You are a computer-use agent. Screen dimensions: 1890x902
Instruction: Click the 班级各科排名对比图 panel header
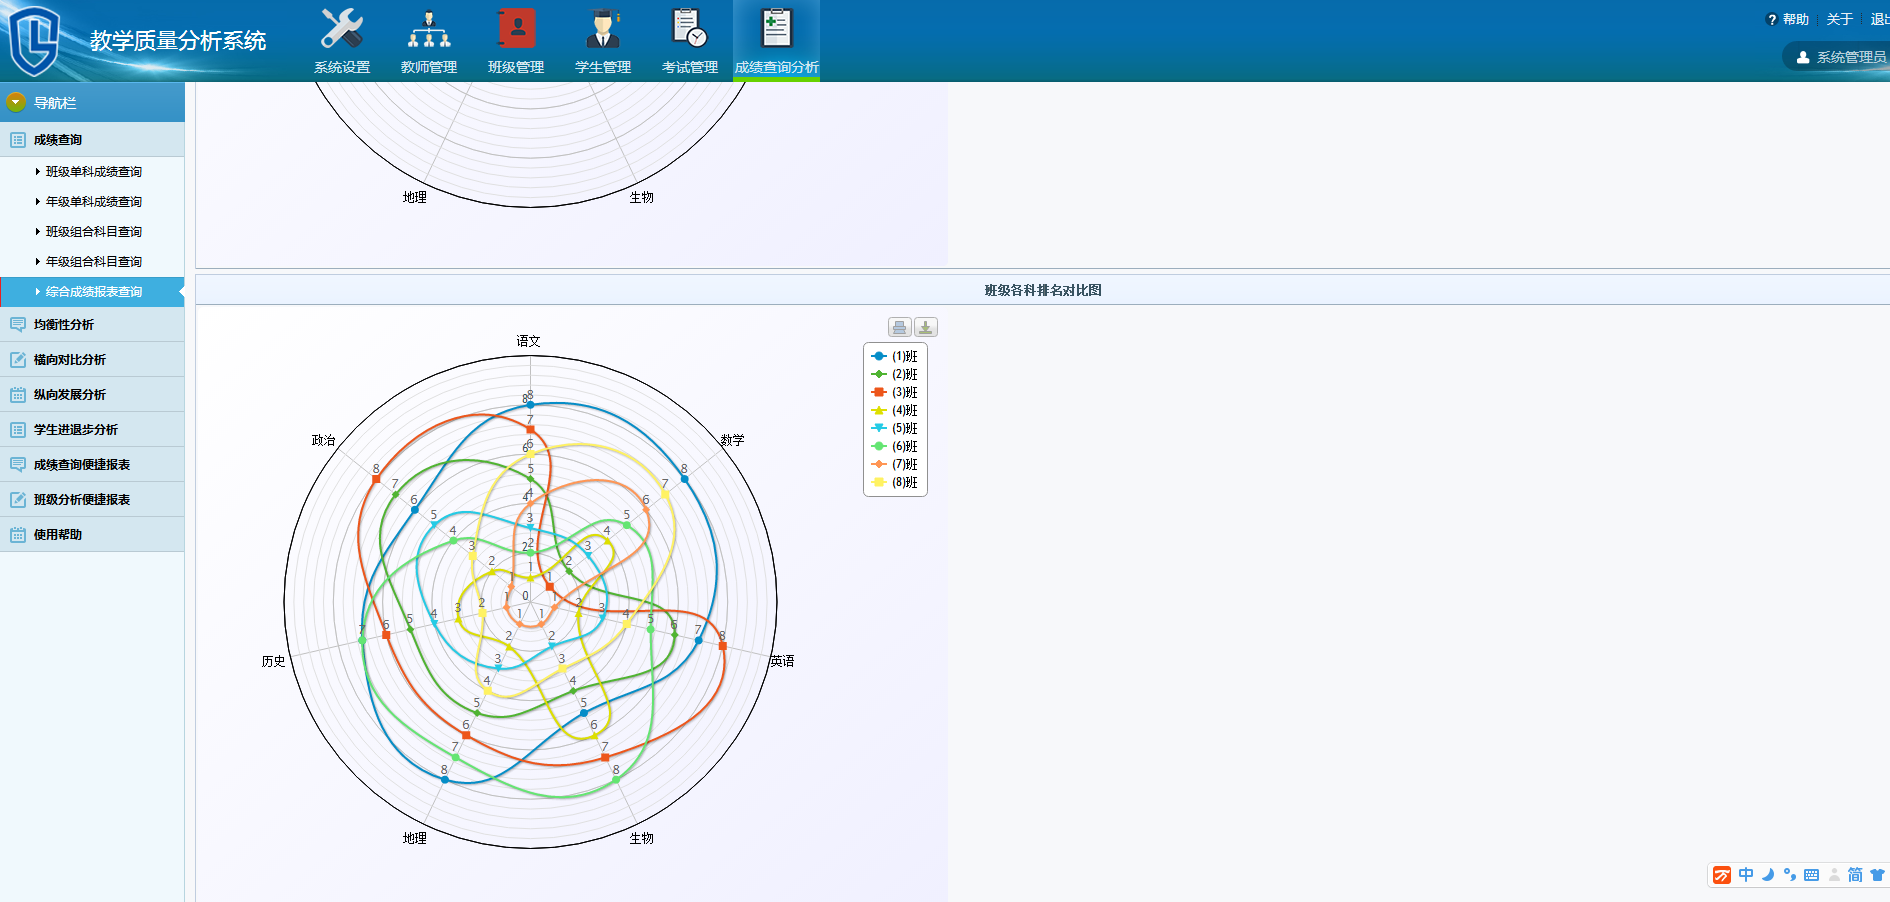point(1043,290)
